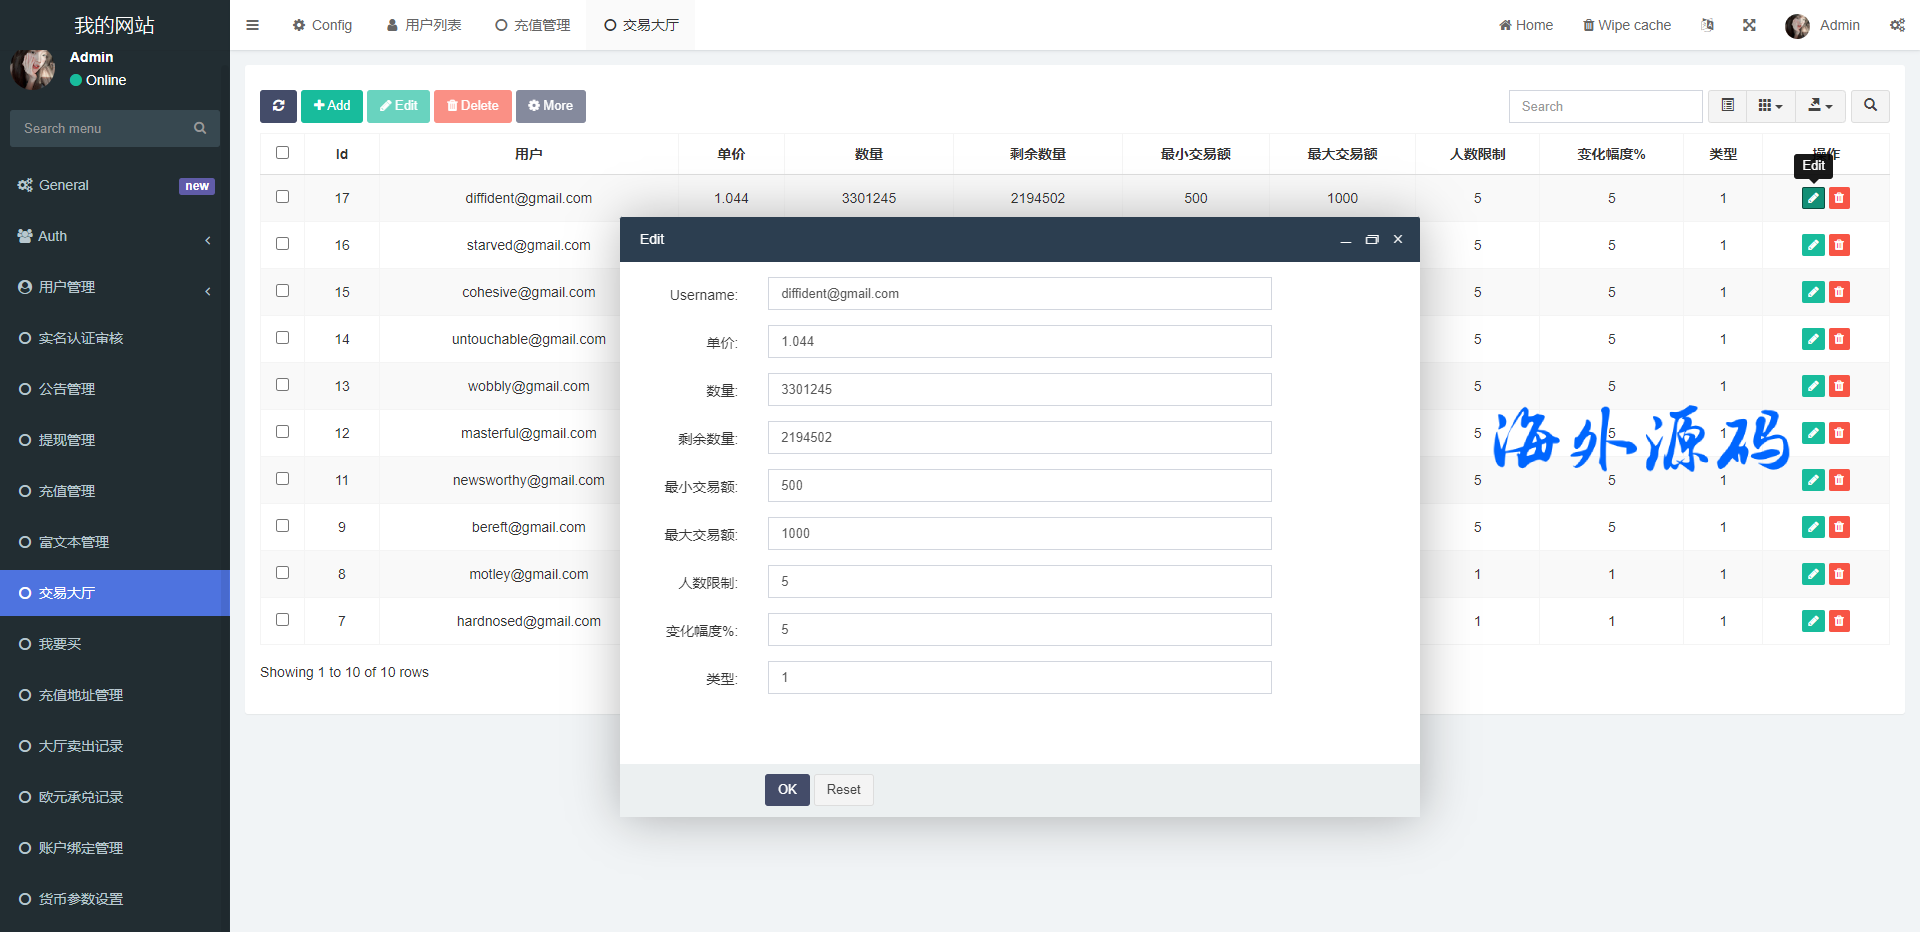Viewport: 1920px width, 932px height.
Task: Open the settings gears icon at top right
Action: click(x=1897, y=25)
